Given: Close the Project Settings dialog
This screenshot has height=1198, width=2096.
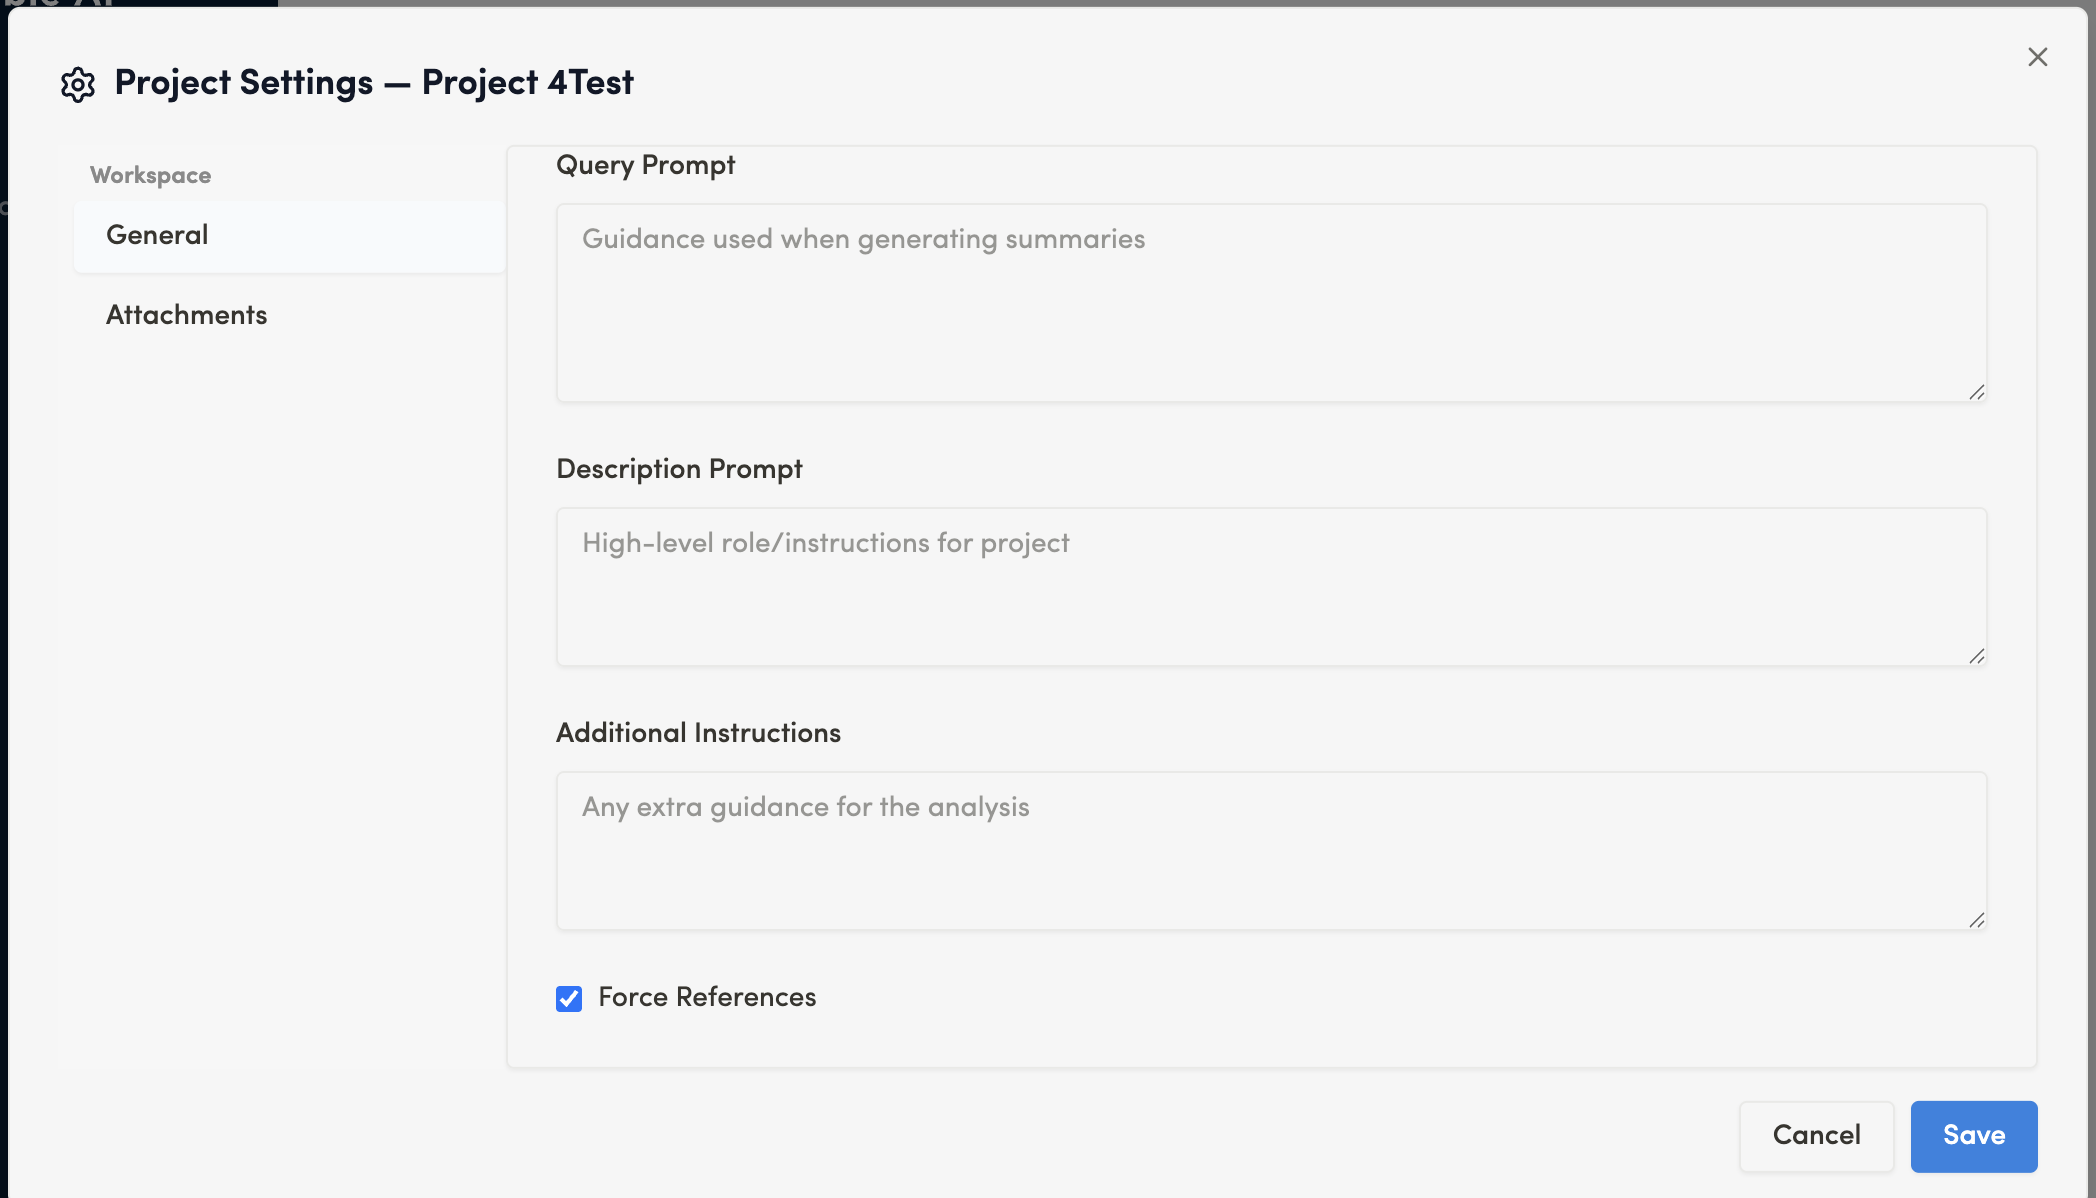Looking at the screenshot, I should pyautogui.click(x=2037, y=57).
